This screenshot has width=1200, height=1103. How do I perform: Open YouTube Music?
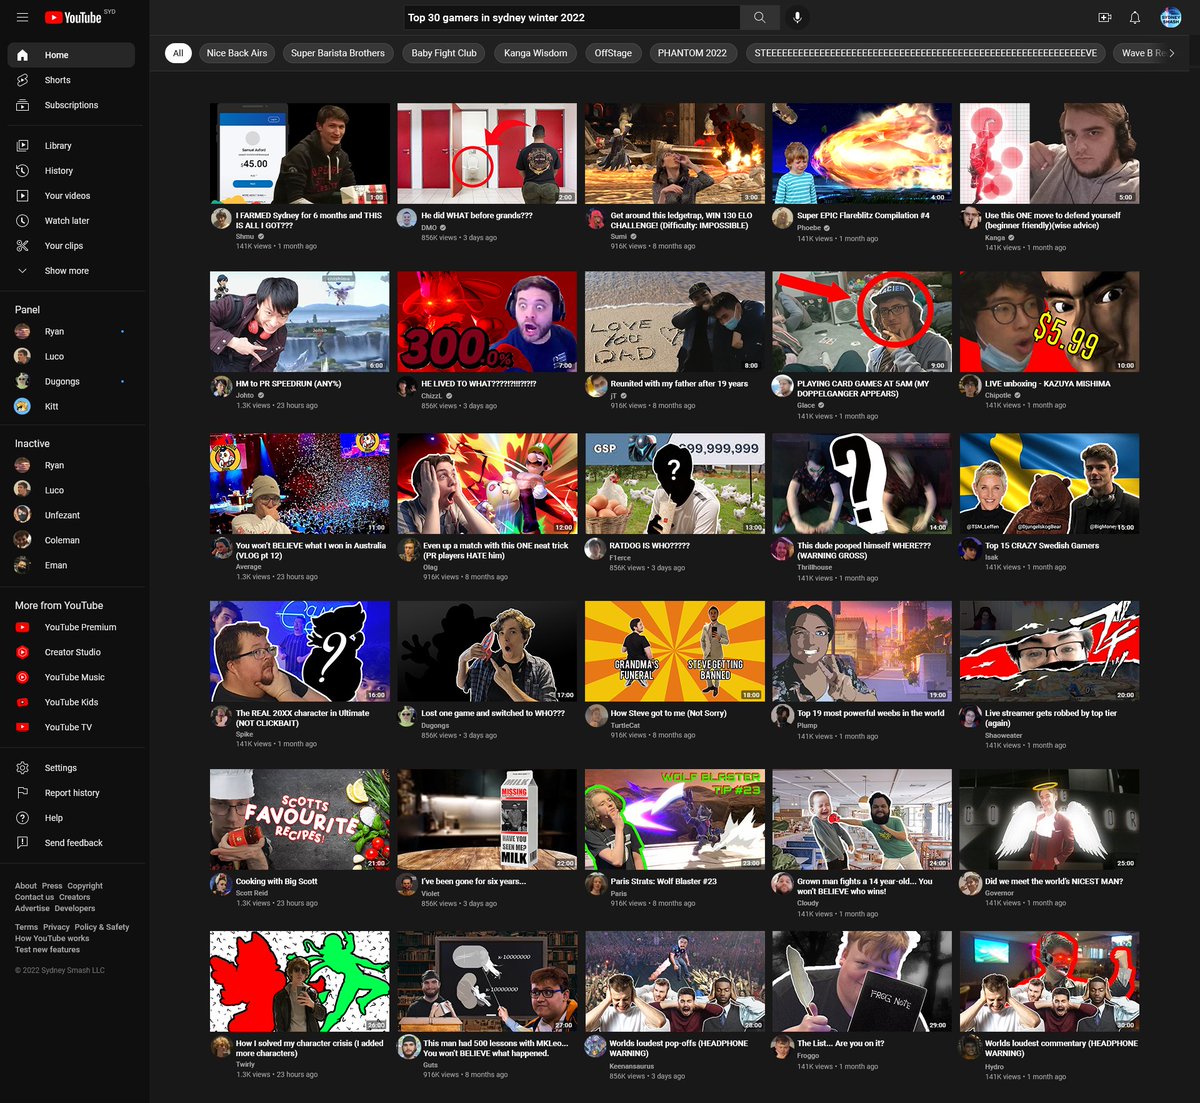(71, 677)
